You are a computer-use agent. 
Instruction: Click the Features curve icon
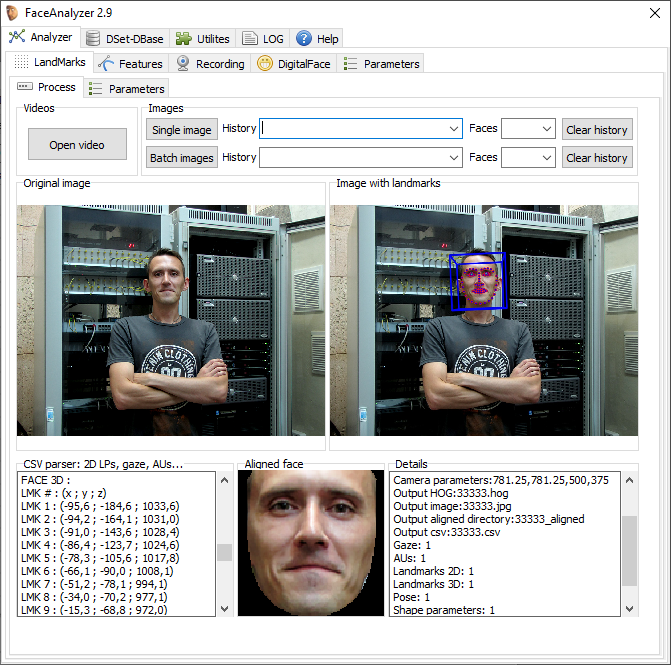click(106, 64)
